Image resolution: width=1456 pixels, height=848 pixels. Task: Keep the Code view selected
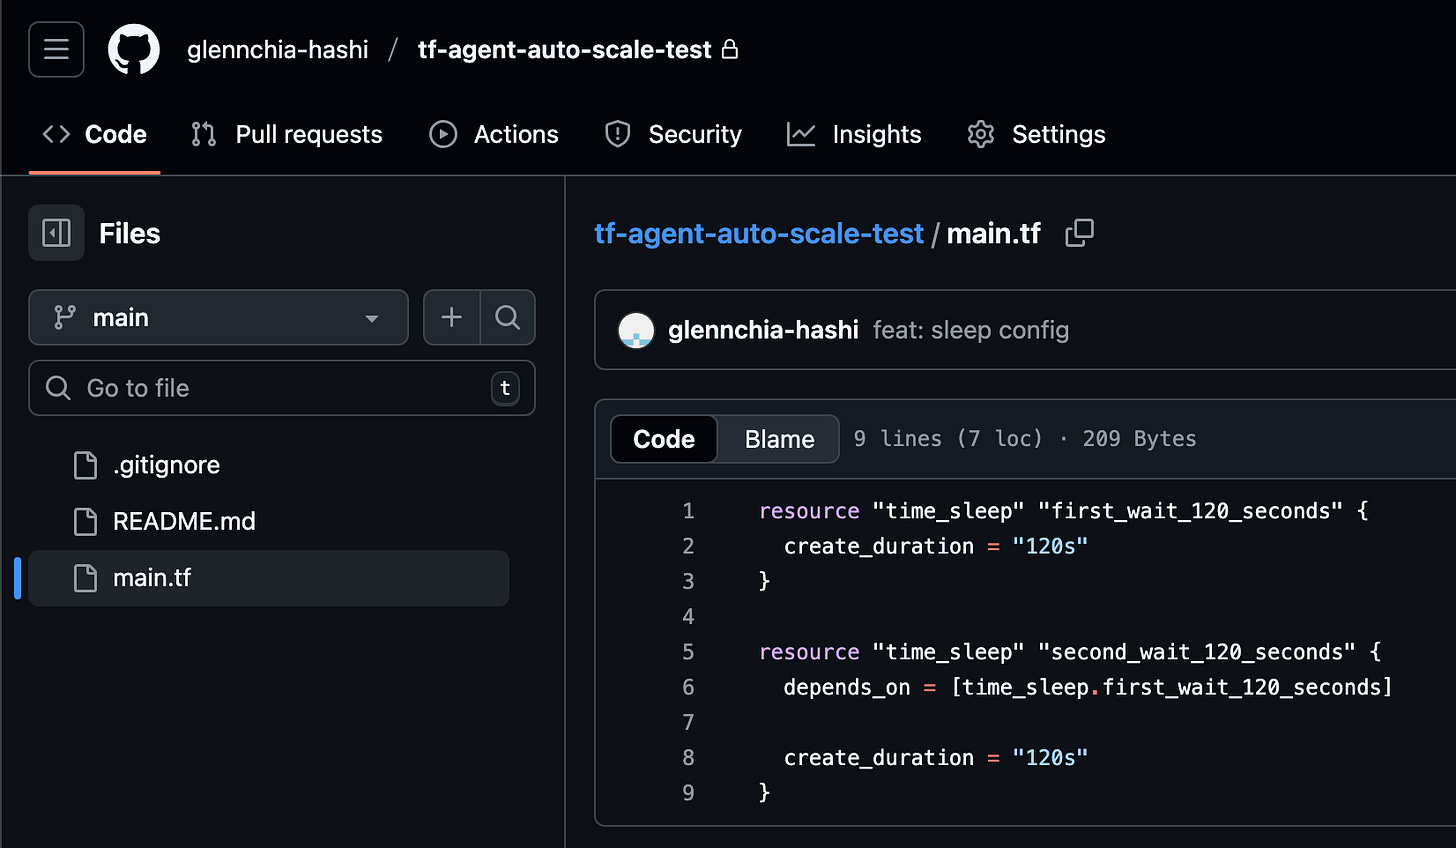(663, 438)
